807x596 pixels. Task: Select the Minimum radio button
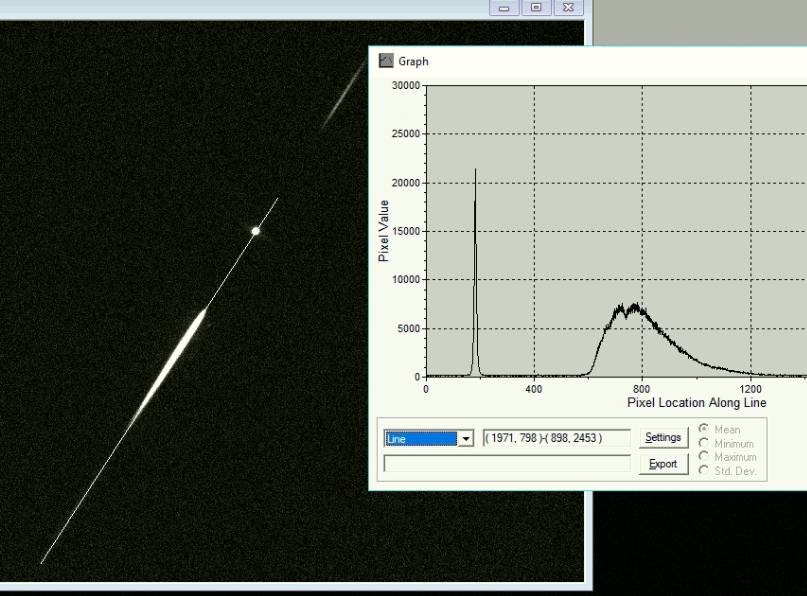[704, 443]
